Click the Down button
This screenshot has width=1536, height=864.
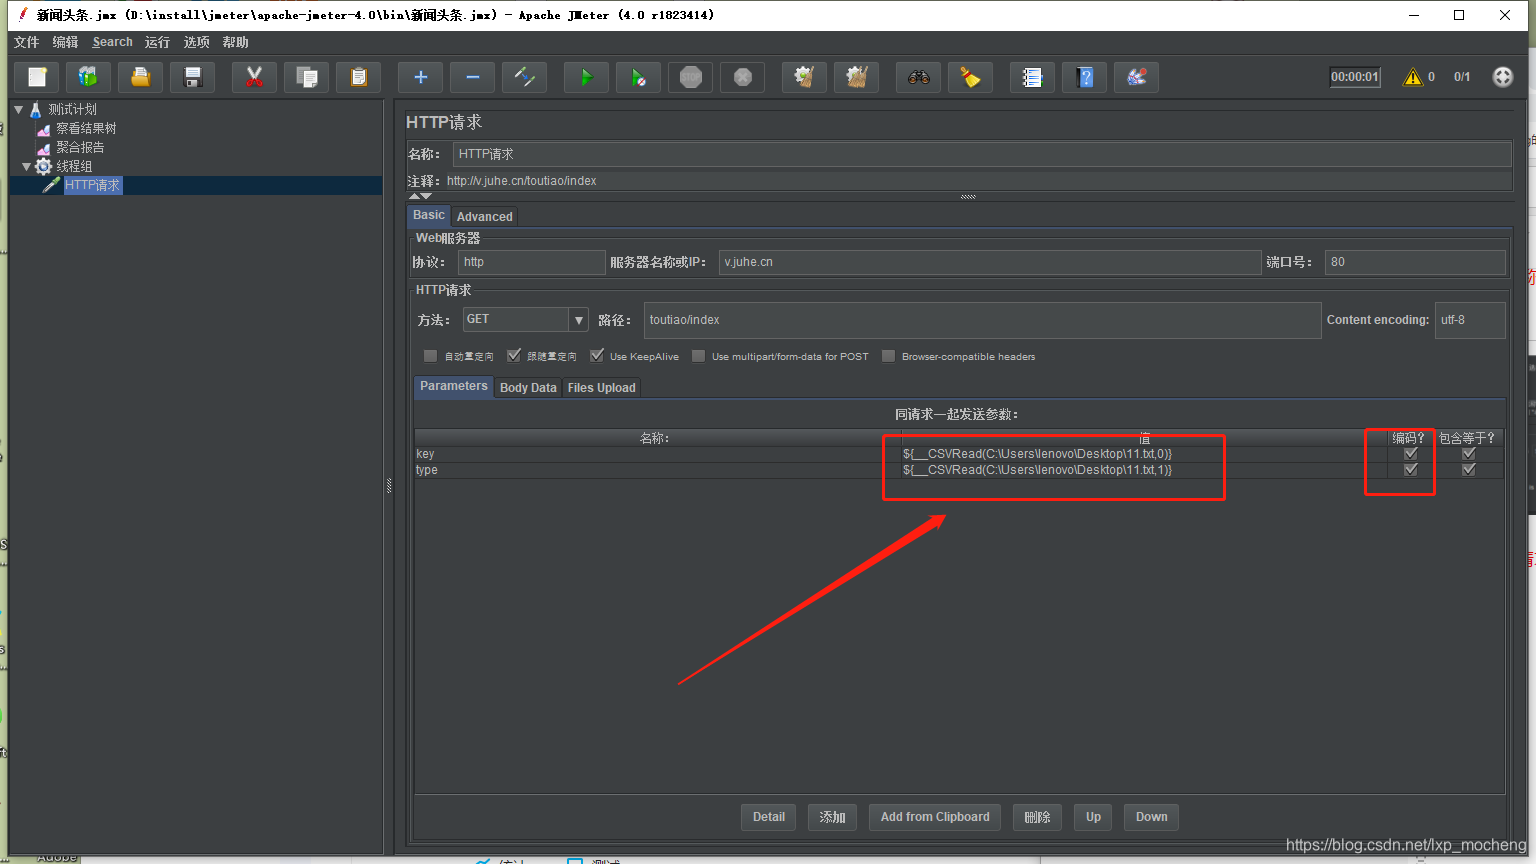click(x=1151, y=817)
